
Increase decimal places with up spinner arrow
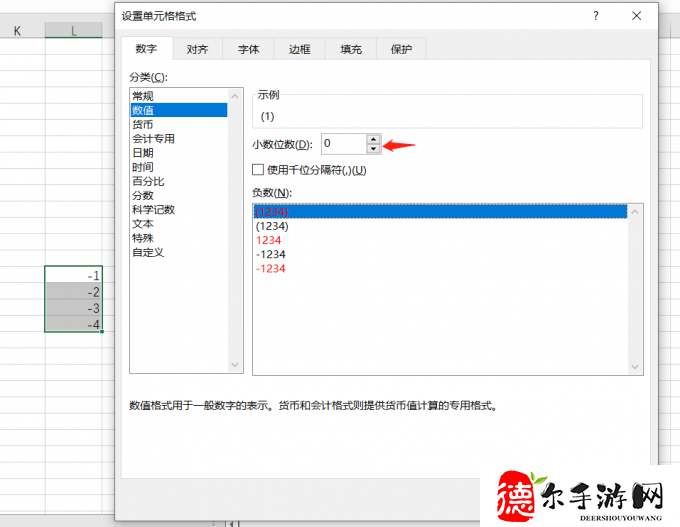tap(373, 139)
